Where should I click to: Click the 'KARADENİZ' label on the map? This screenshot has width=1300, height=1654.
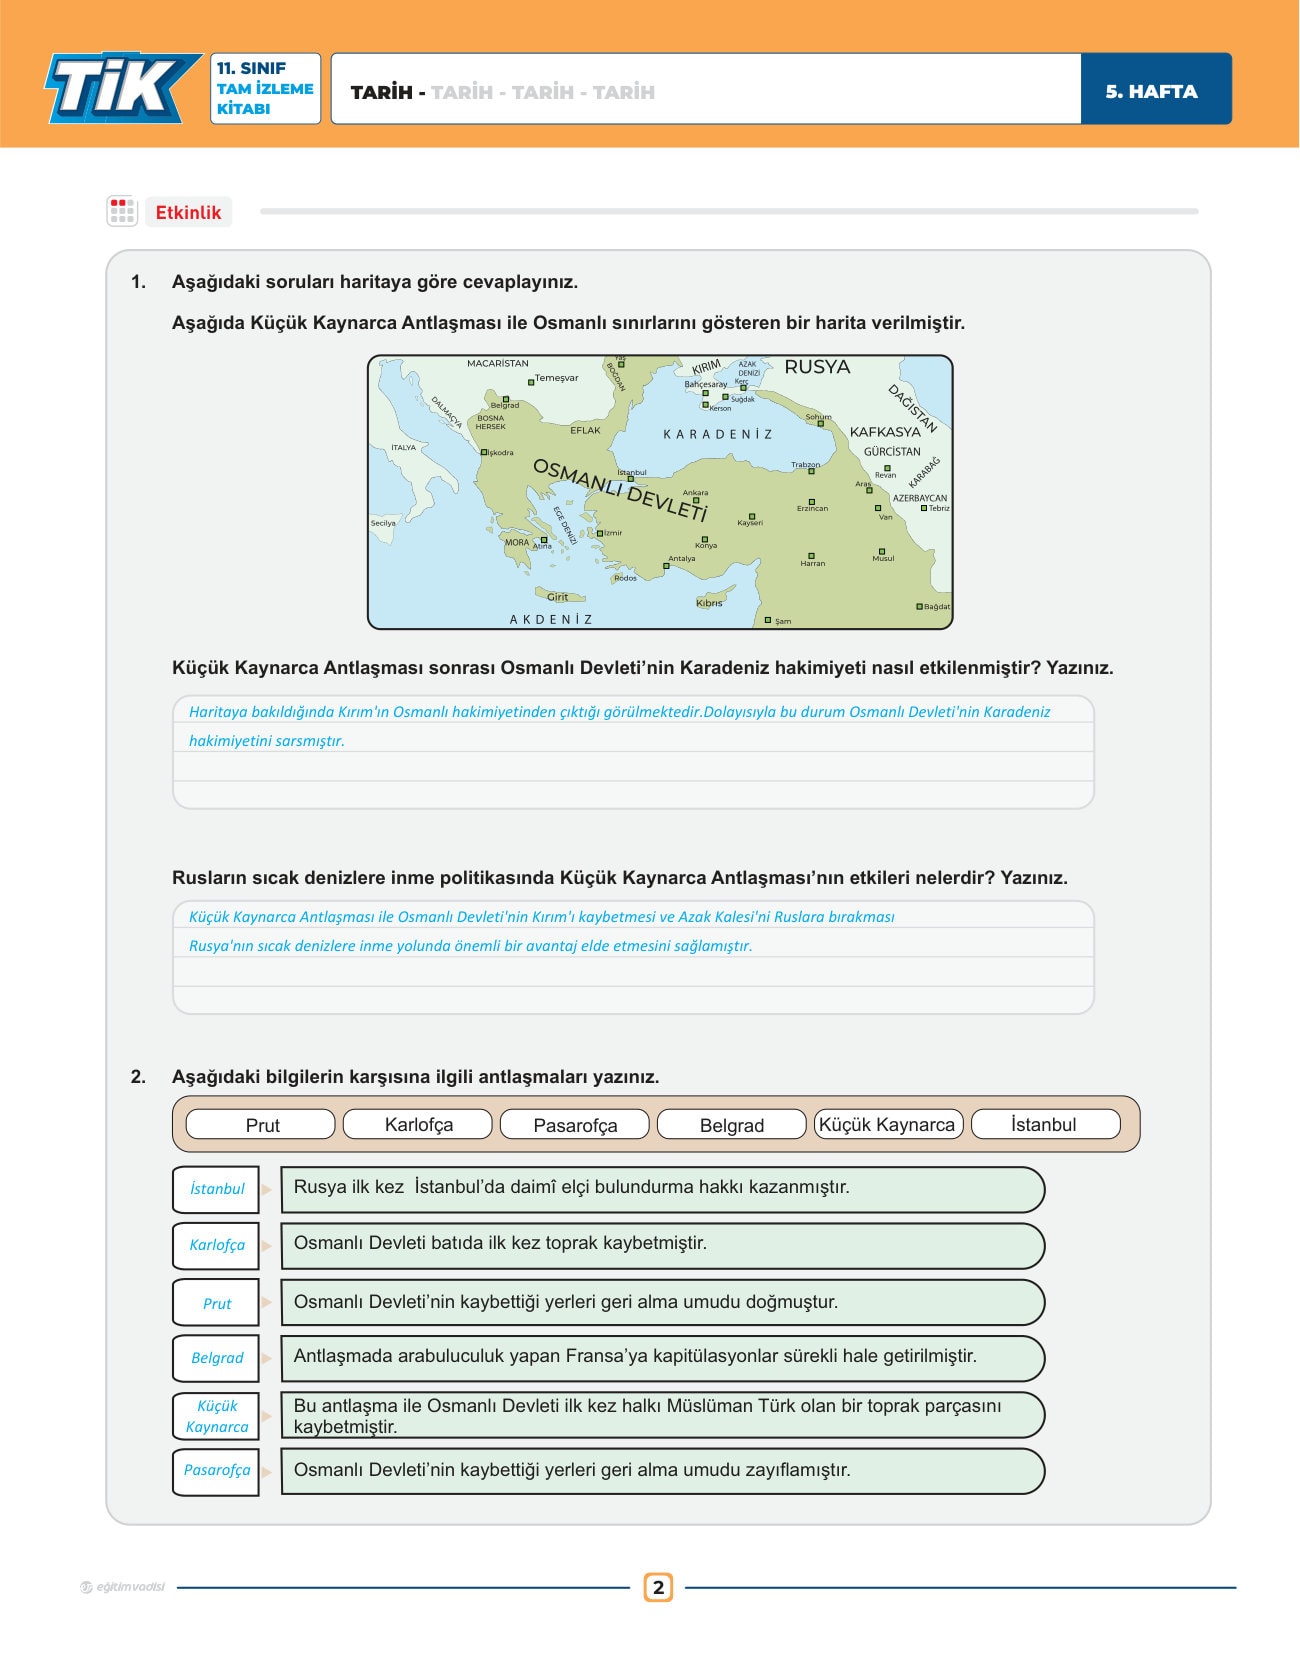[x=718, y=434]
